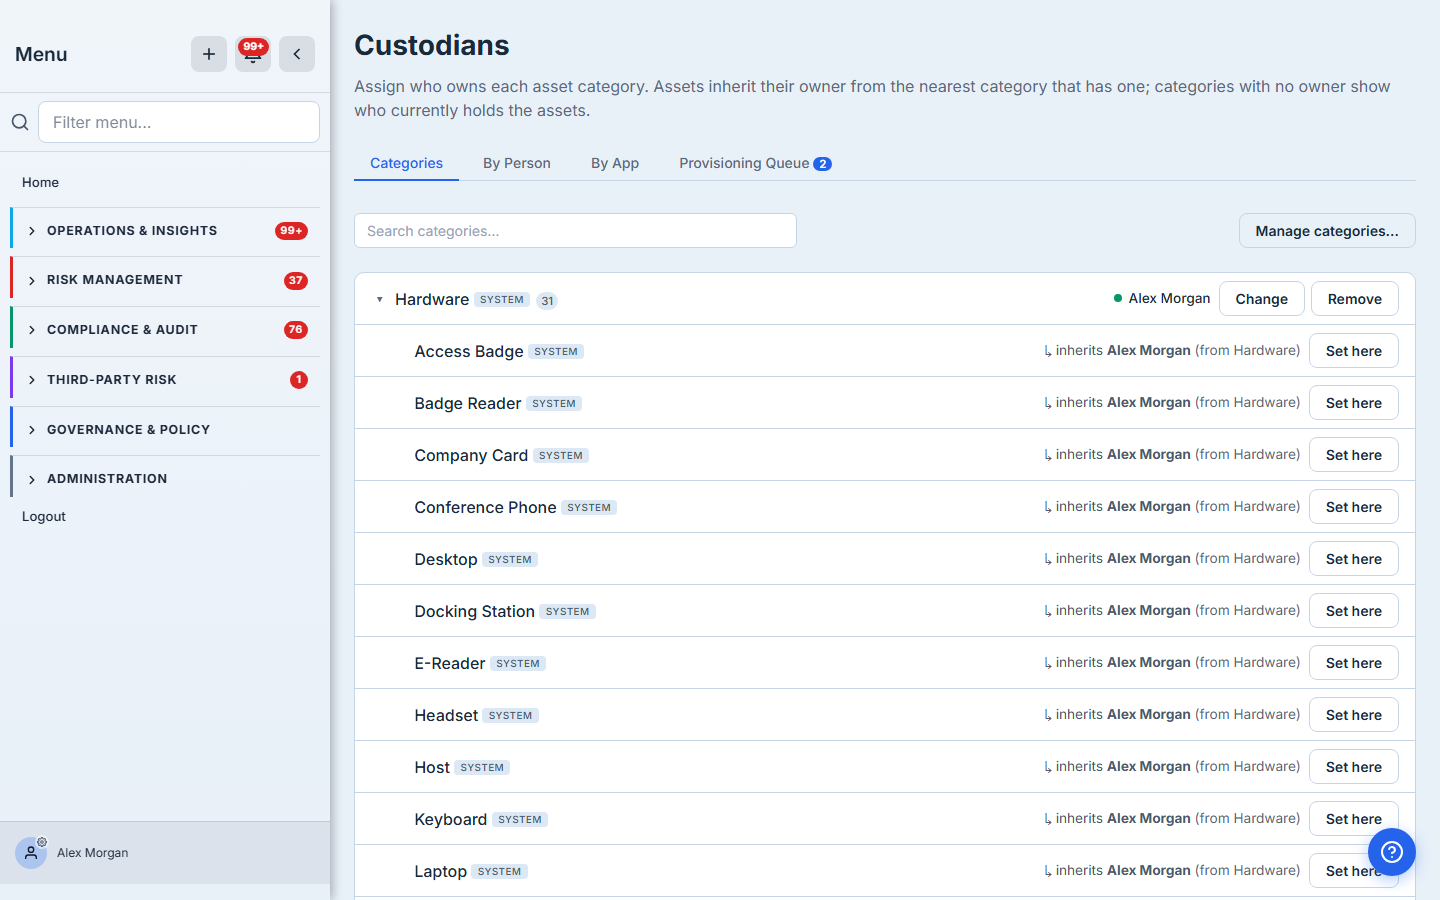Screen dimensions: 1440x900
Task: Click the plus add icon in menu header
Action: (x=209, y=54)
